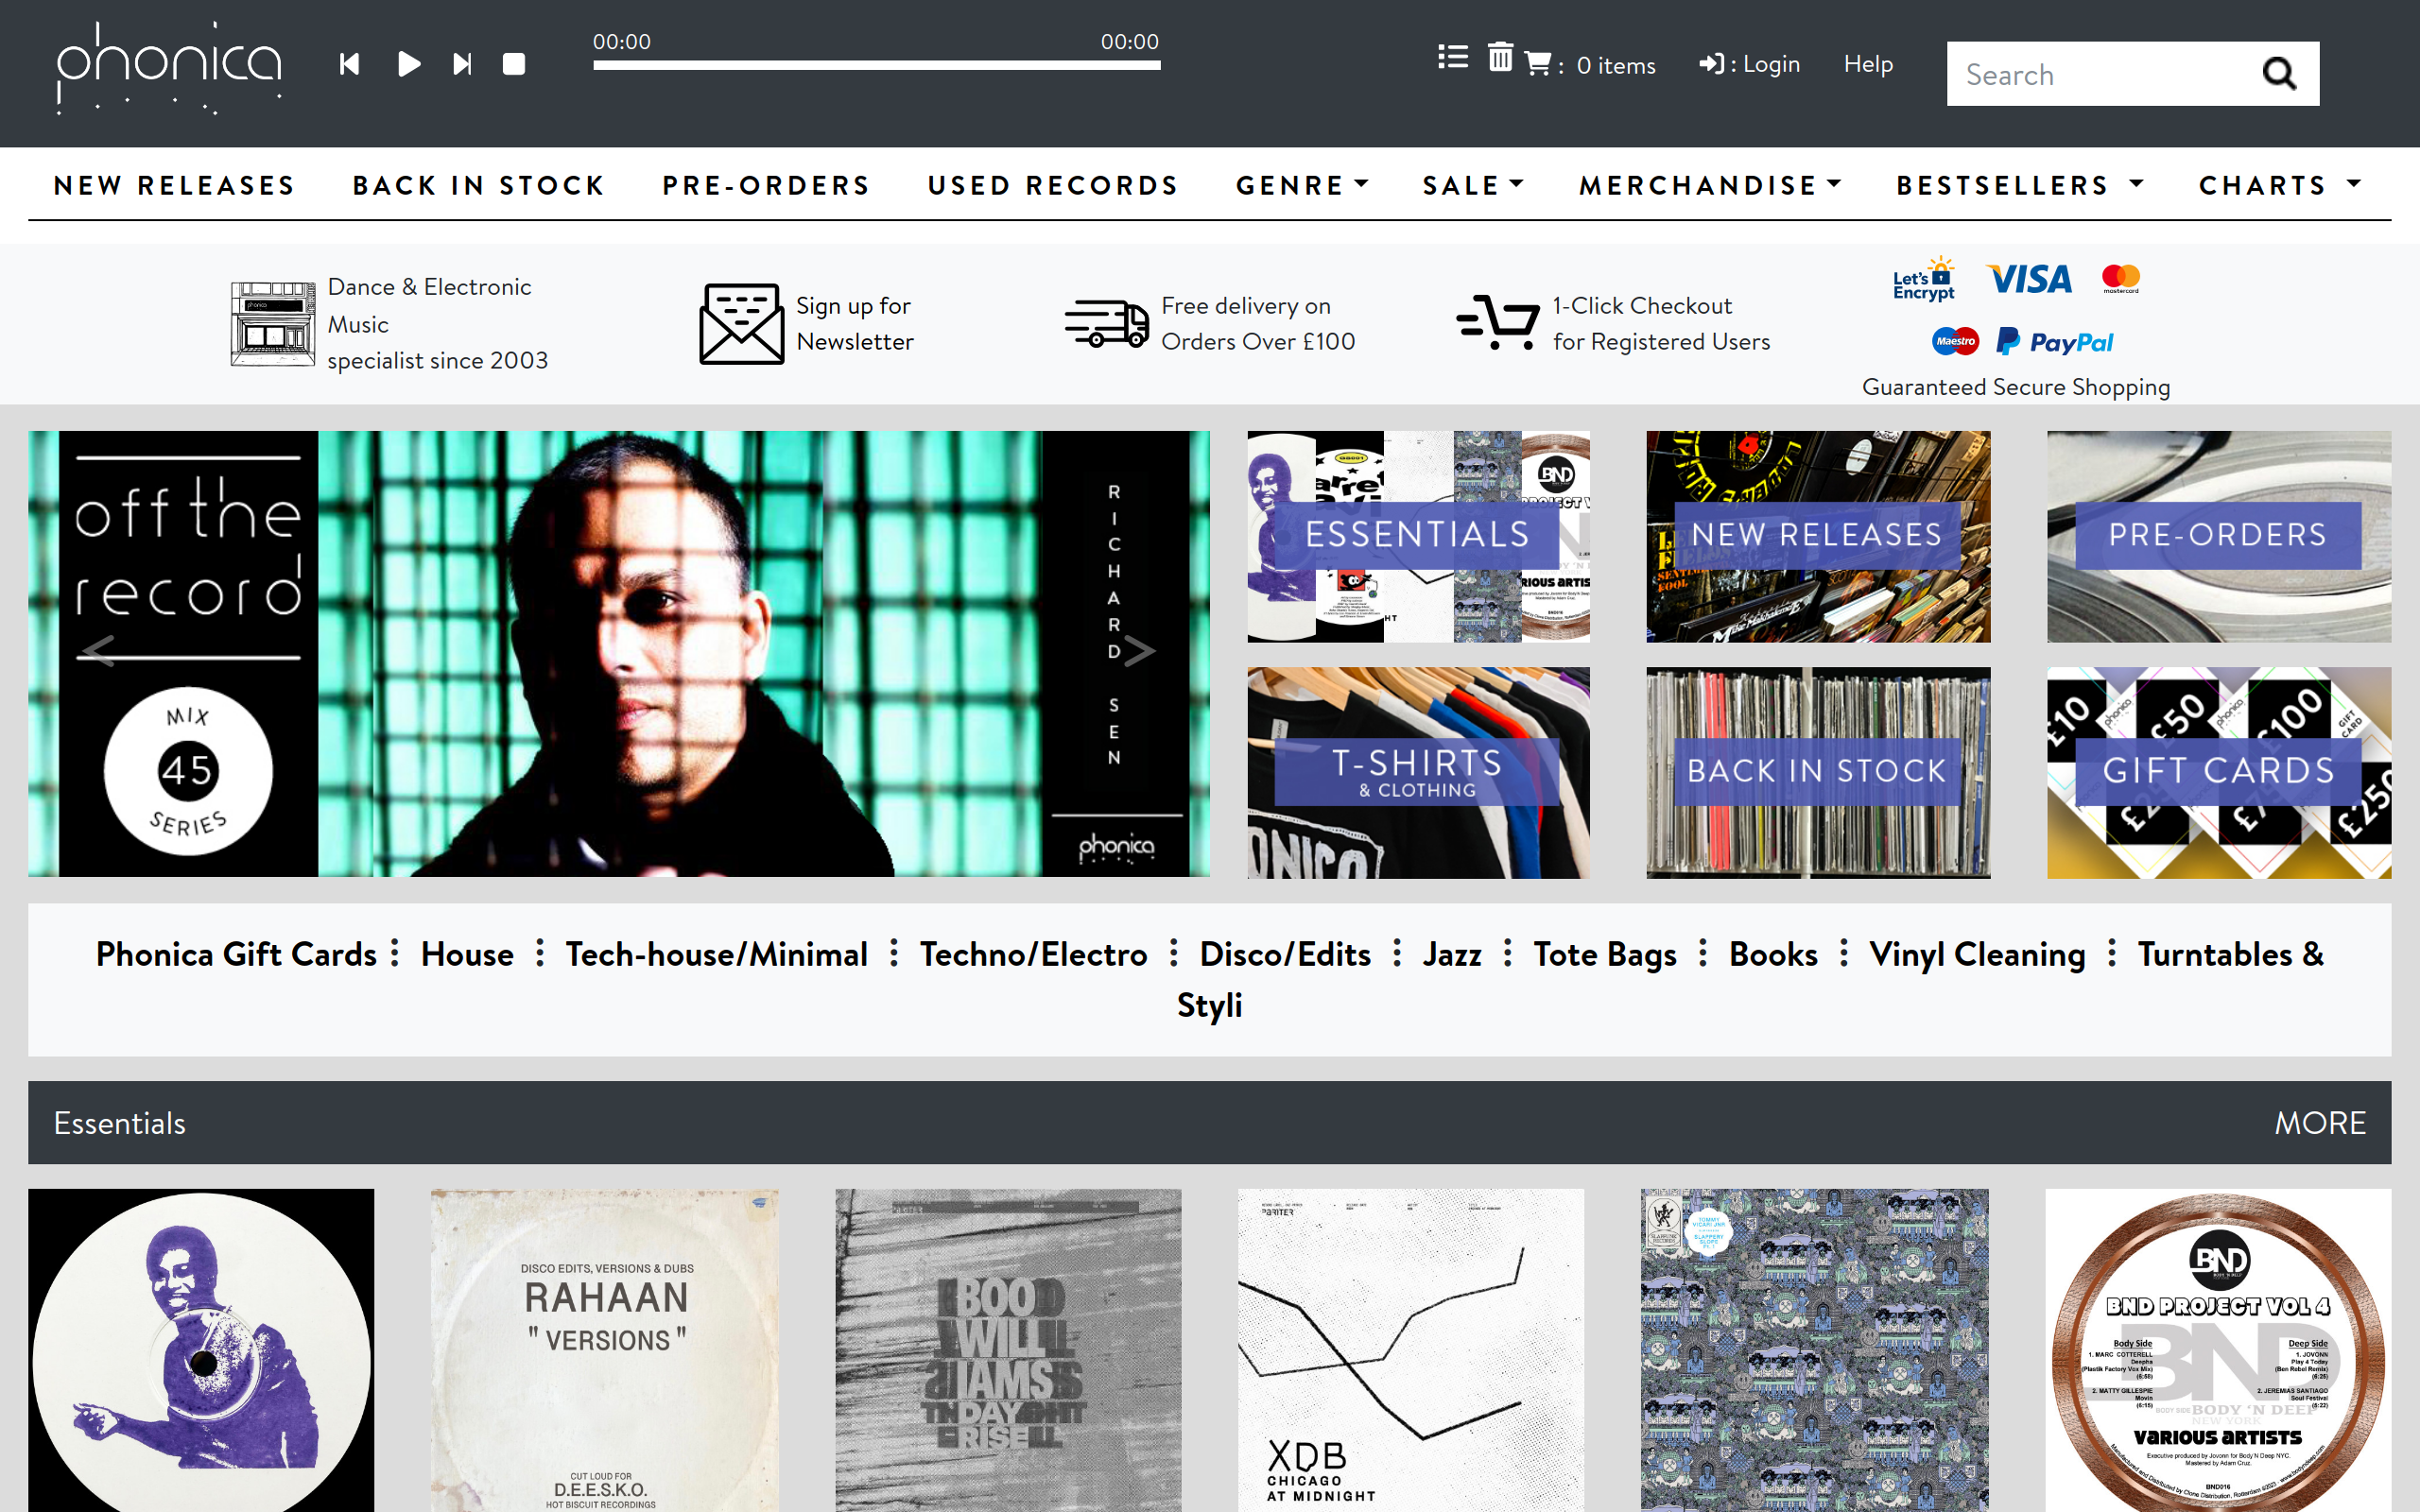Viewport: 2420px width, 1512px height.
Task: Open the shopping cart icon
Action: tap(1537, 62)
